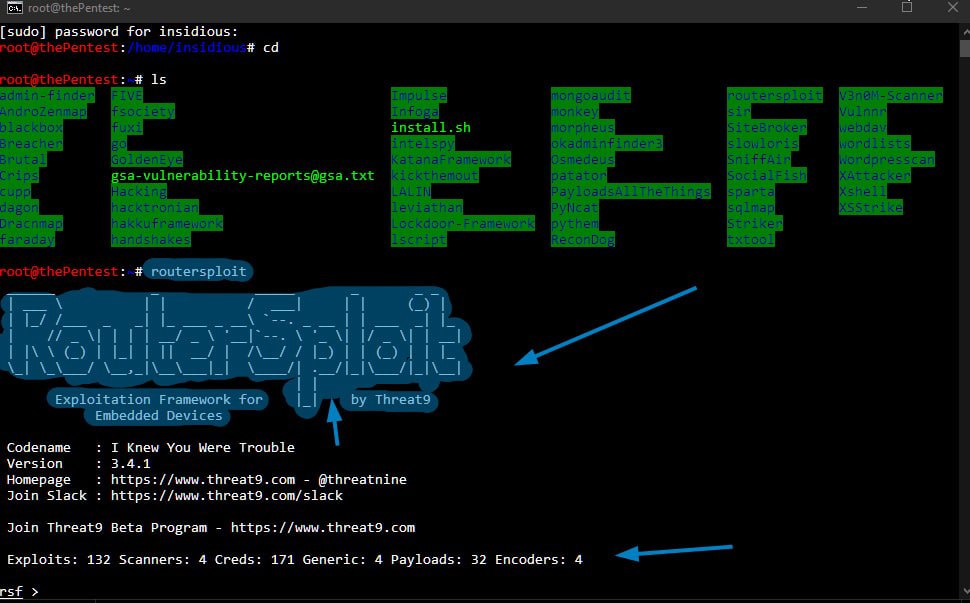Click the vertical scrollbar thumb
The height and width of the screenshot is (603, 970).
(x=964, y=48)
